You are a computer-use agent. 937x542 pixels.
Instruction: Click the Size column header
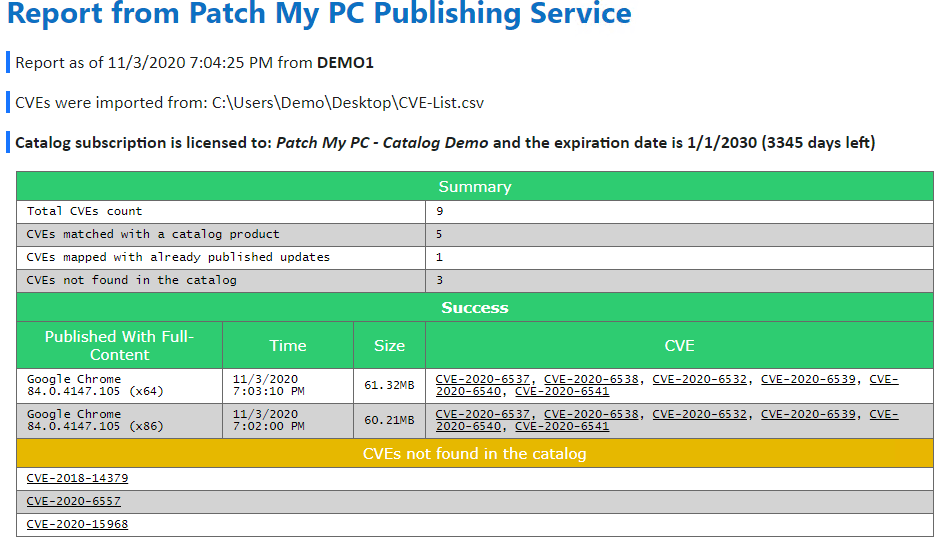click(x=390, y=345)
